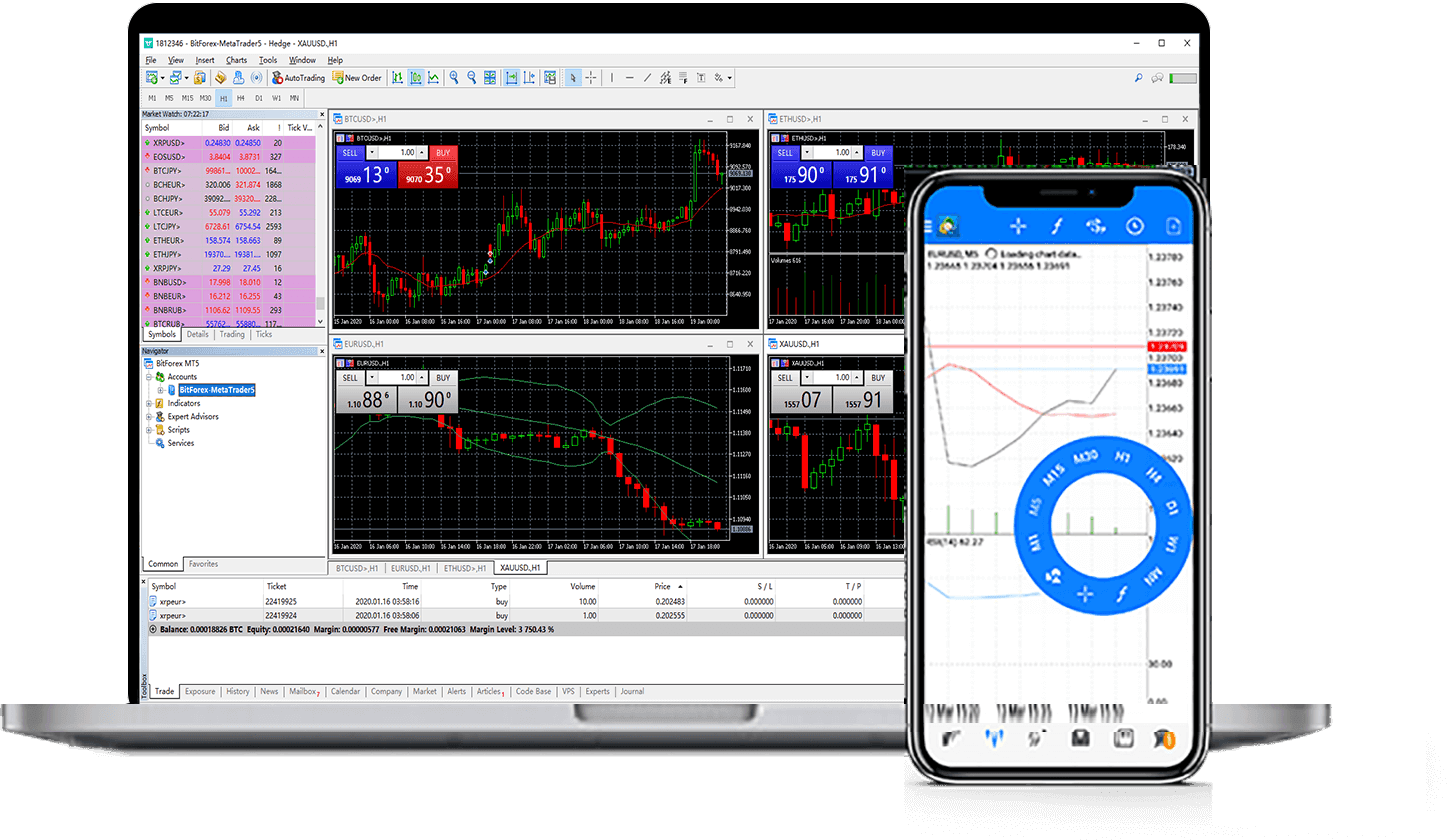Screen dimensions: 1450x840
Task: Expand the BitForex-MetaTrader5 account node
Action: click(160, 390)
